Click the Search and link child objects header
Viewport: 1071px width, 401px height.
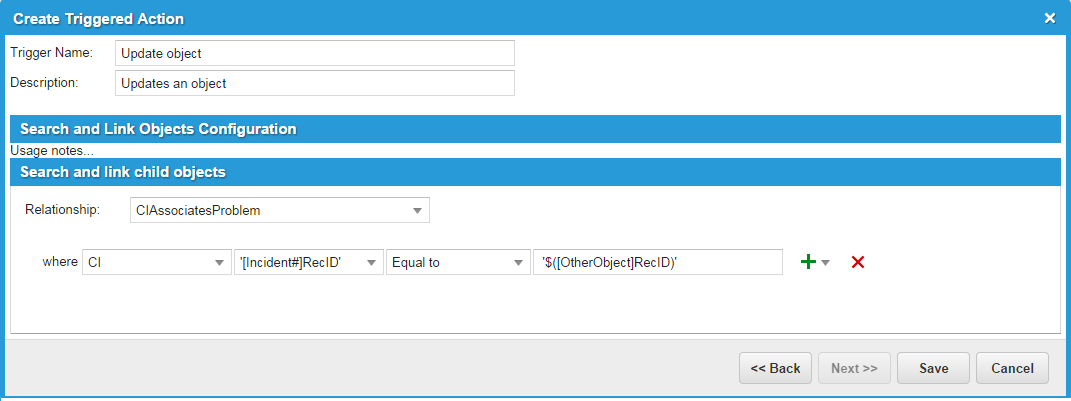point(534,172)
